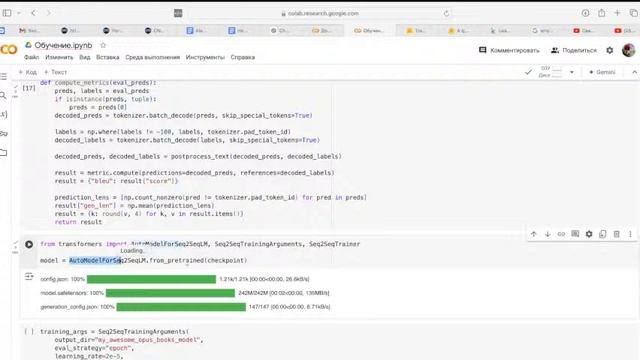Reload page in Safari address bar
This screenshot has width=640, height=360.
[446, 13]
